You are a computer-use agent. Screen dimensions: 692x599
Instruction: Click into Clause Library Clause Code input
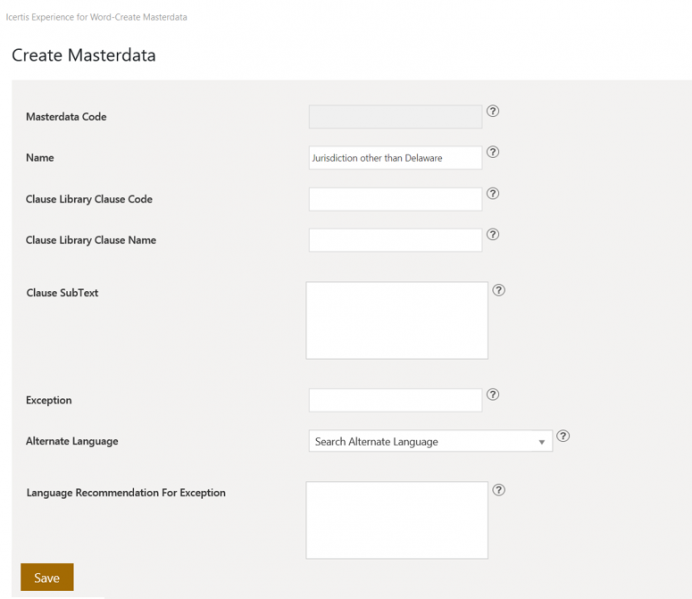pos(395,199)
